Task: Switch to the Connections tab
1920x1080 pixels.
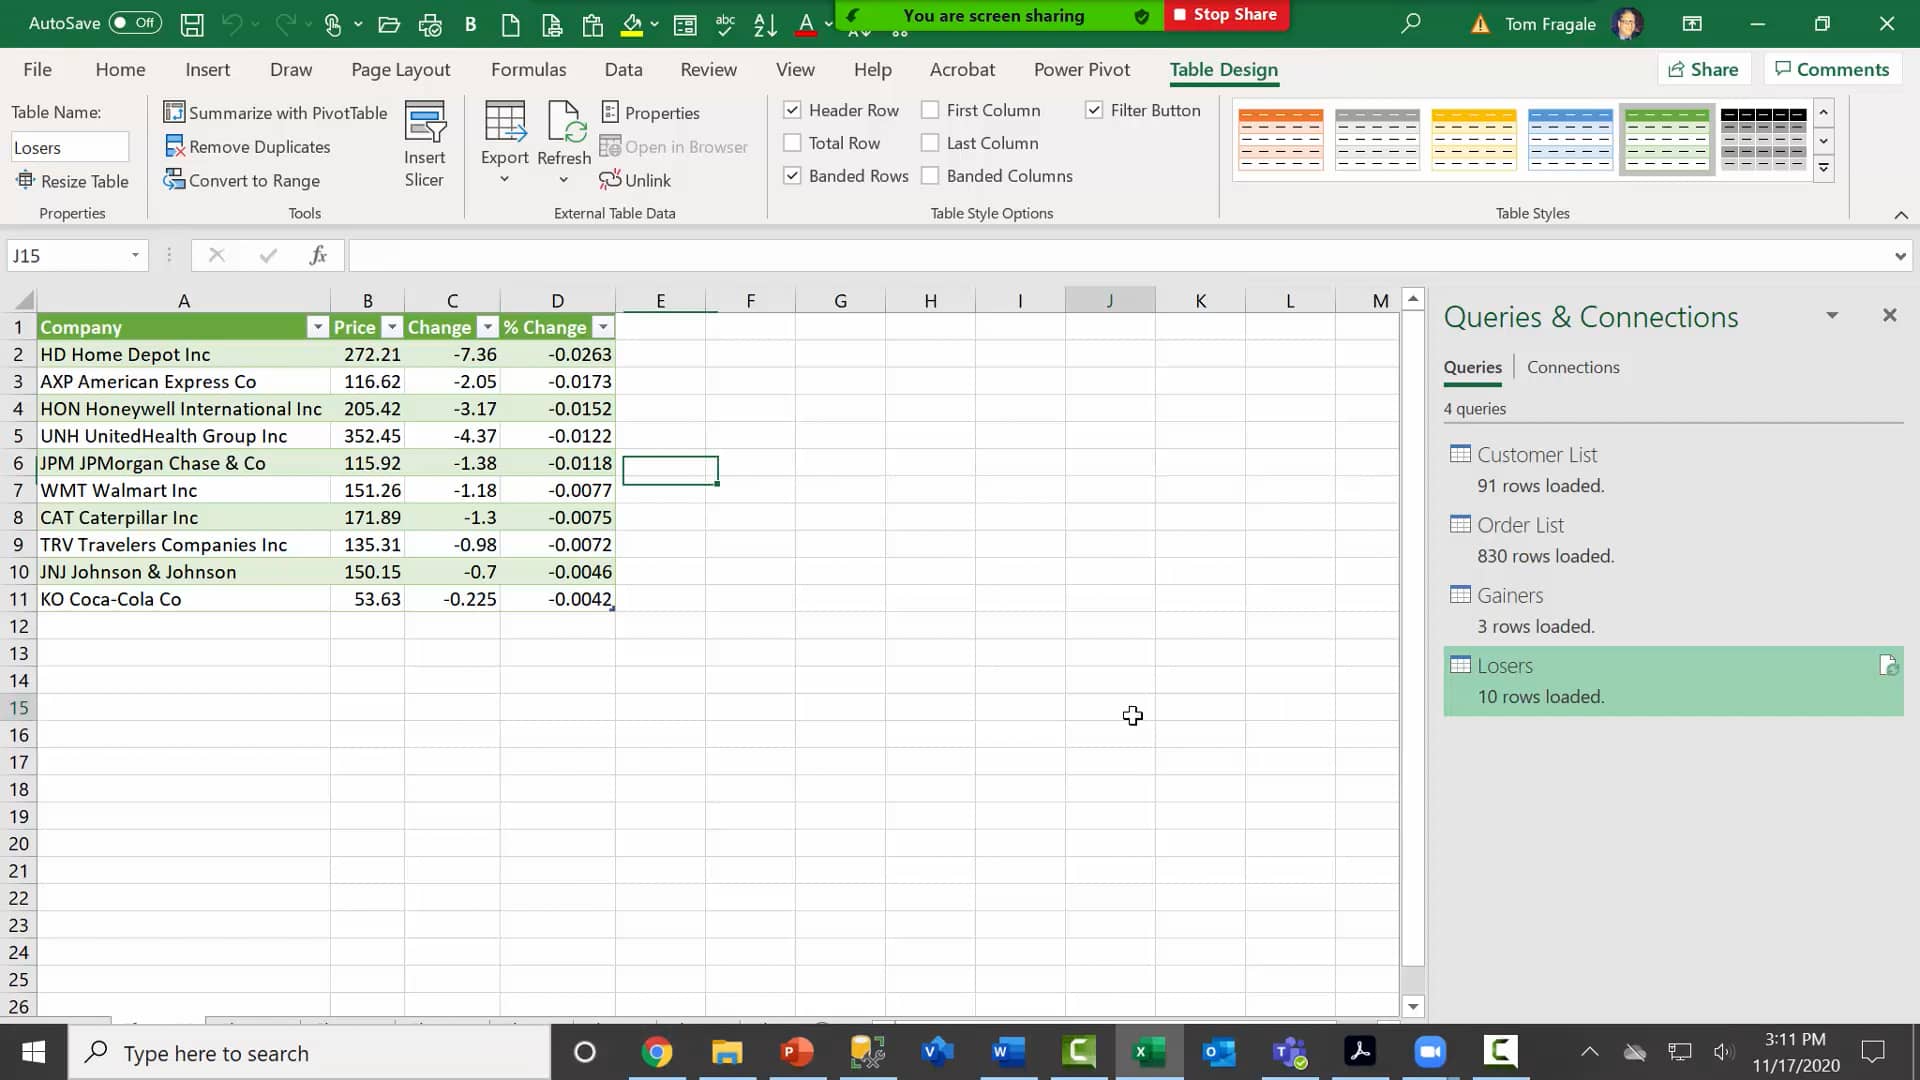Action: 1573,367
